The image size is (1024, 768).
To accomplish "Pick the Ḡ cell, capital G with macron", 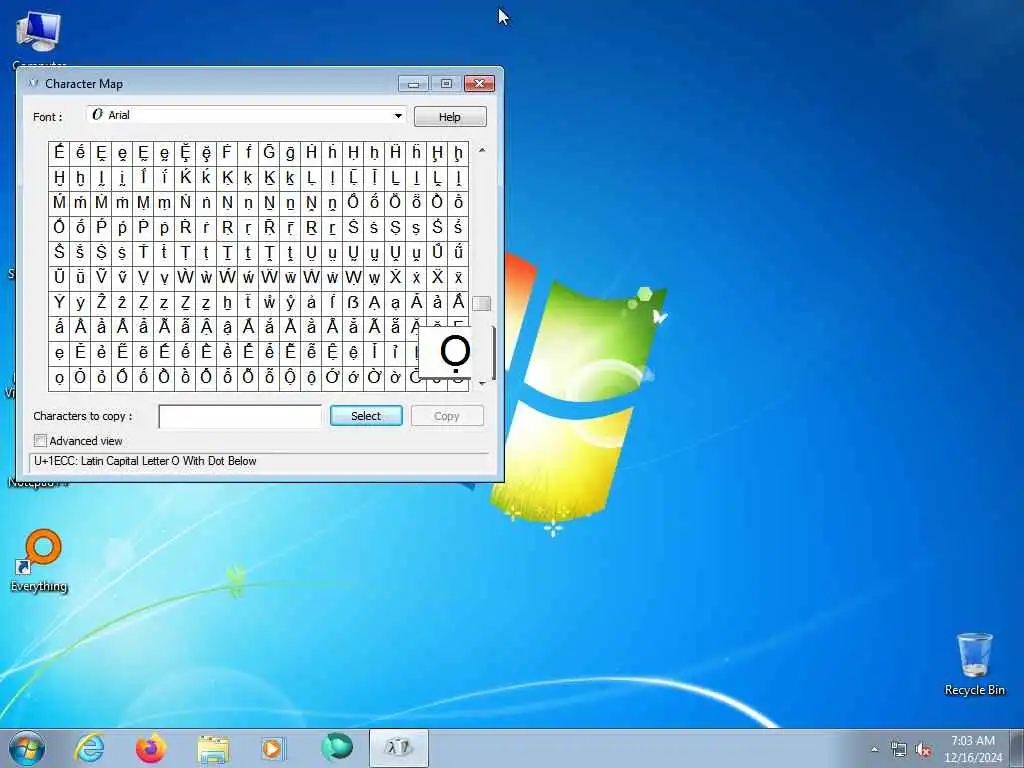I will click(x=269, y=153).
